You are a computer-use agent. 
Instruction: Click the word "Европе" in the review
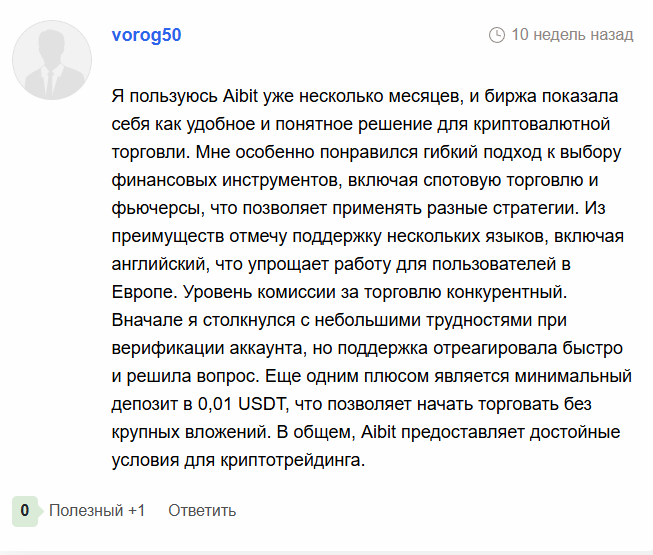[x=140, y=294]
